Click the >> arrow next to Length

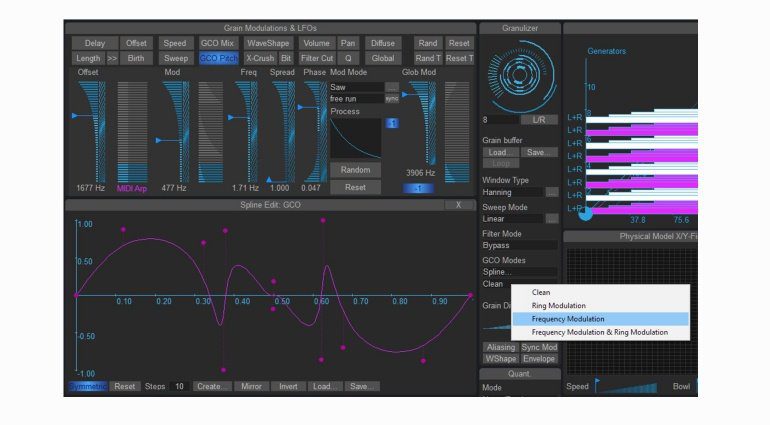[112, 59]
